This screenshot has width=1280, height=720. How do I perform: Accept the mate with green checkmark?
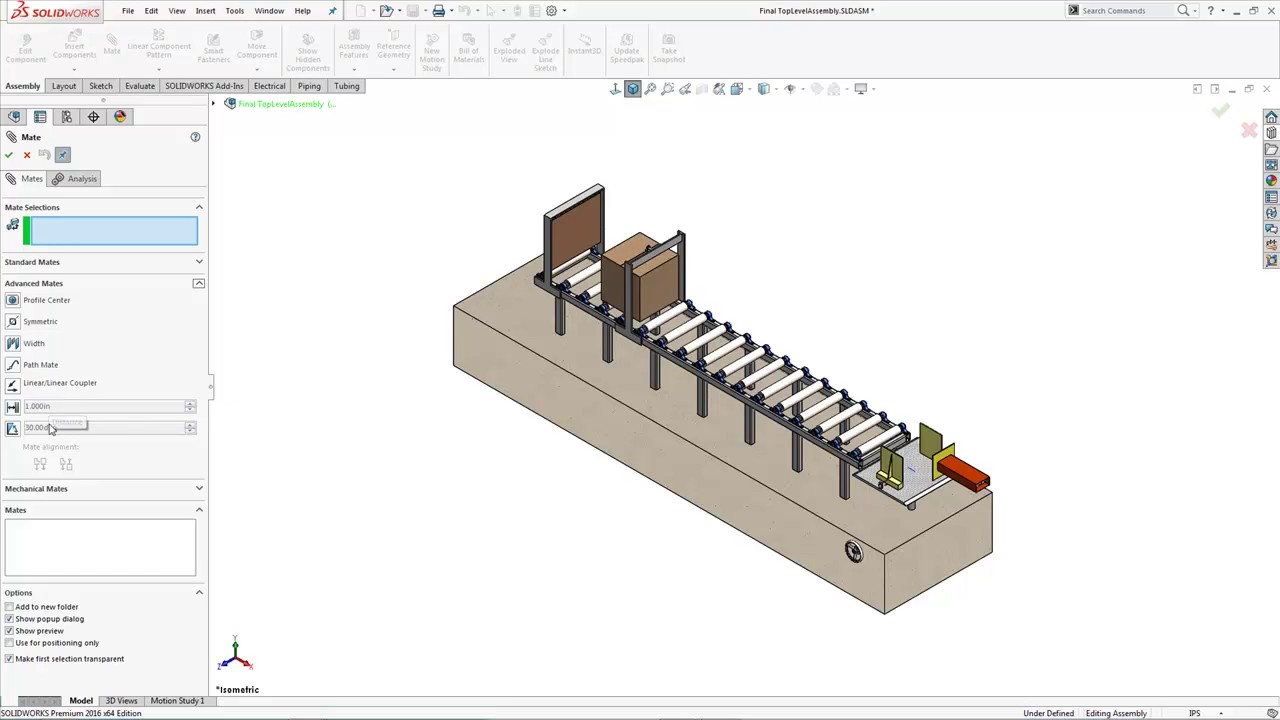click(x=9, y=155)
